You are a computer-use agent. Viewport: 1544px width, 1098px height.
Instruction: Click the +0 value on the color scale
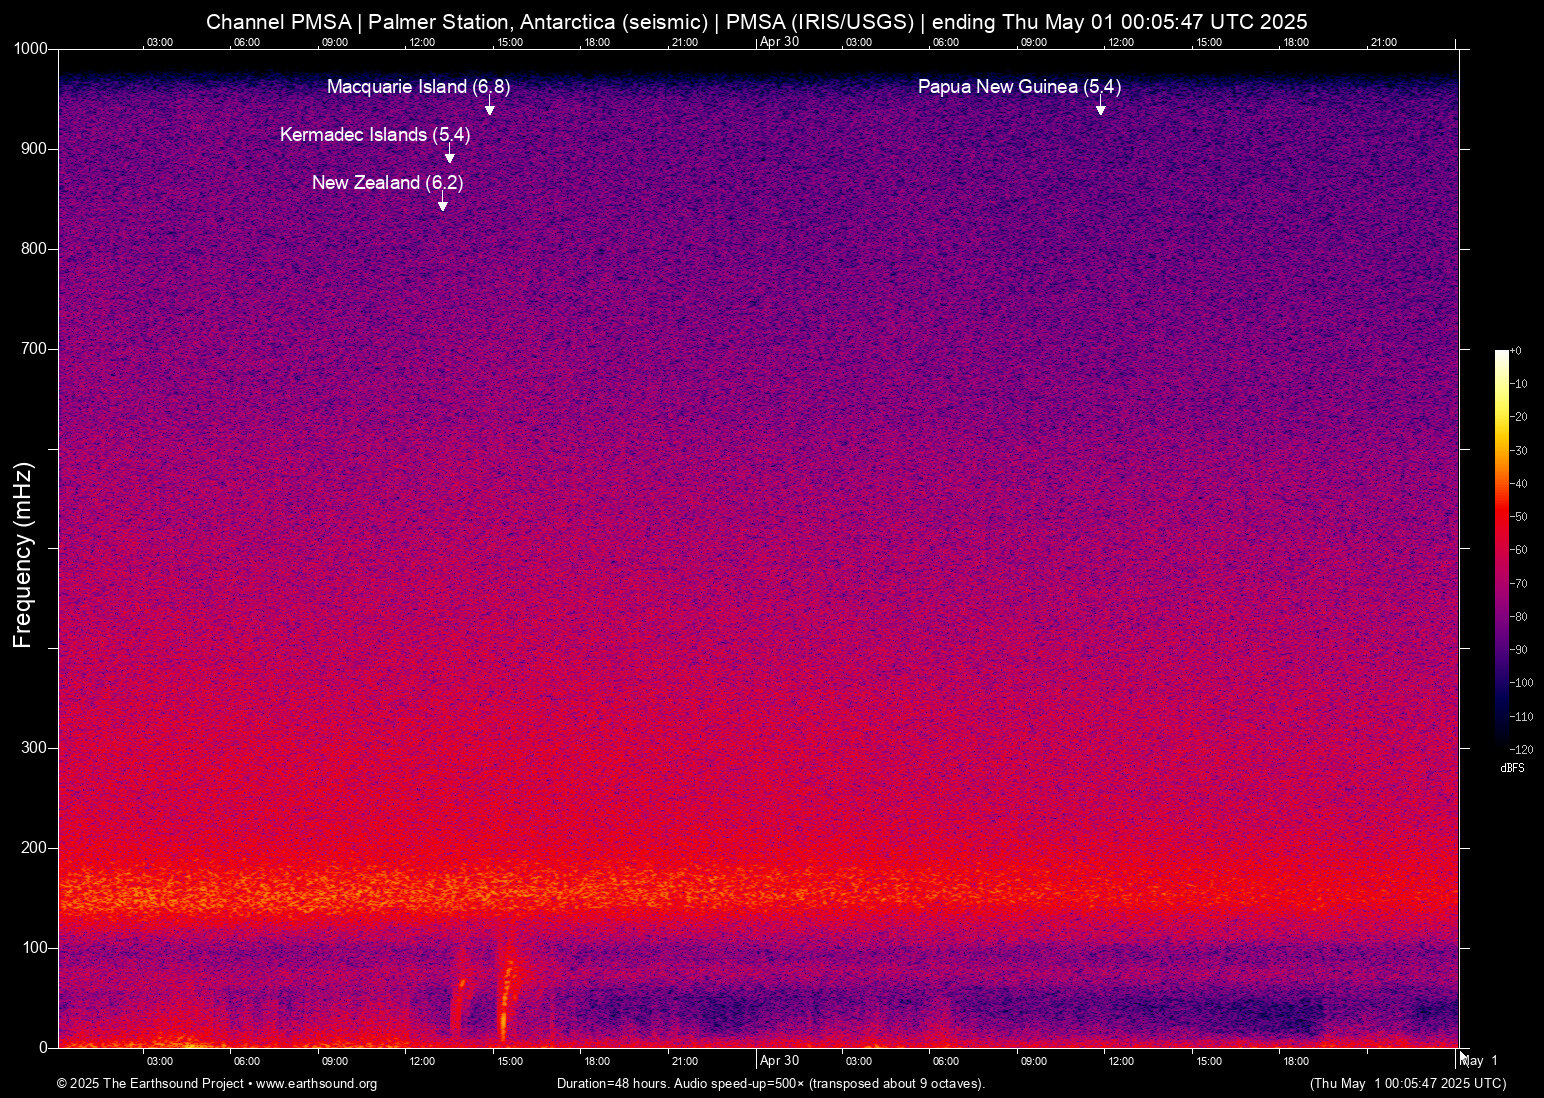pos(1516,351)
